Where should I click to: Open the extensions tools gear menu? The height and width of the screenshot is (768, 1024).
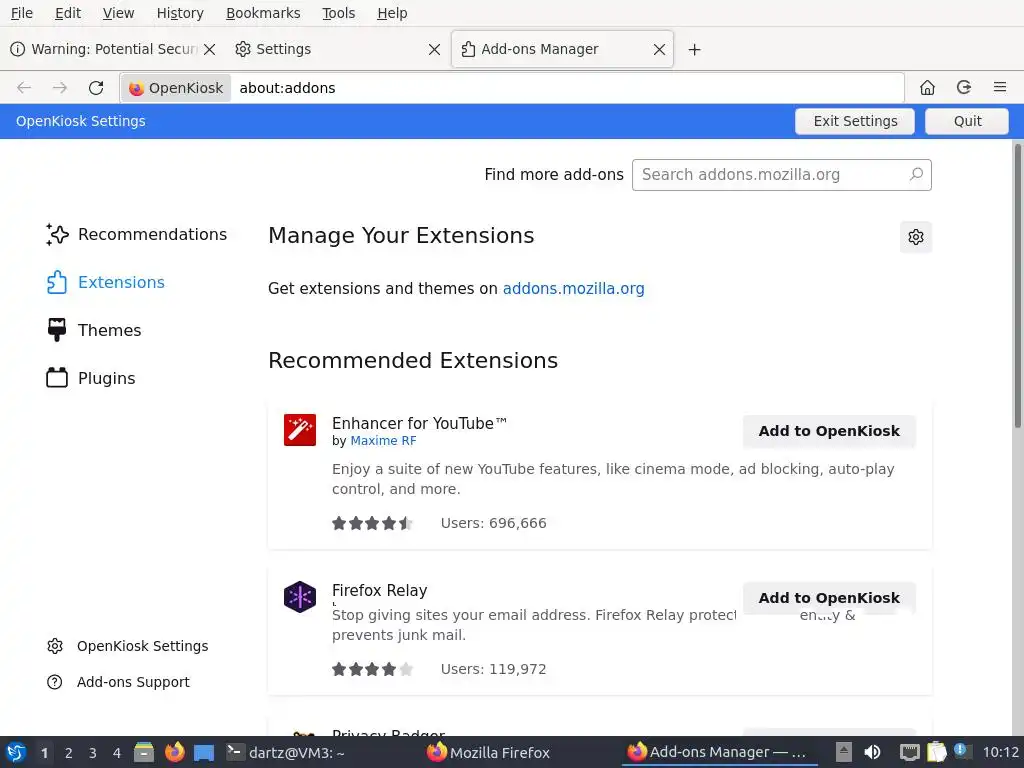(916, 236)
